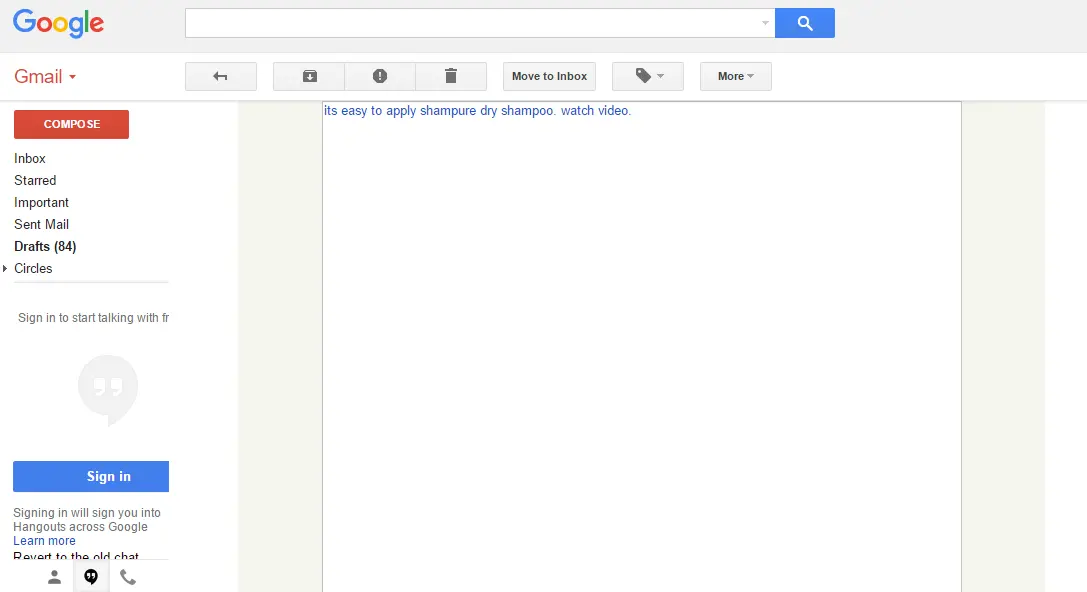This screenshot has height=592, width=1087.
Task: Open the More dropdown menu
Action: [736, 76]
